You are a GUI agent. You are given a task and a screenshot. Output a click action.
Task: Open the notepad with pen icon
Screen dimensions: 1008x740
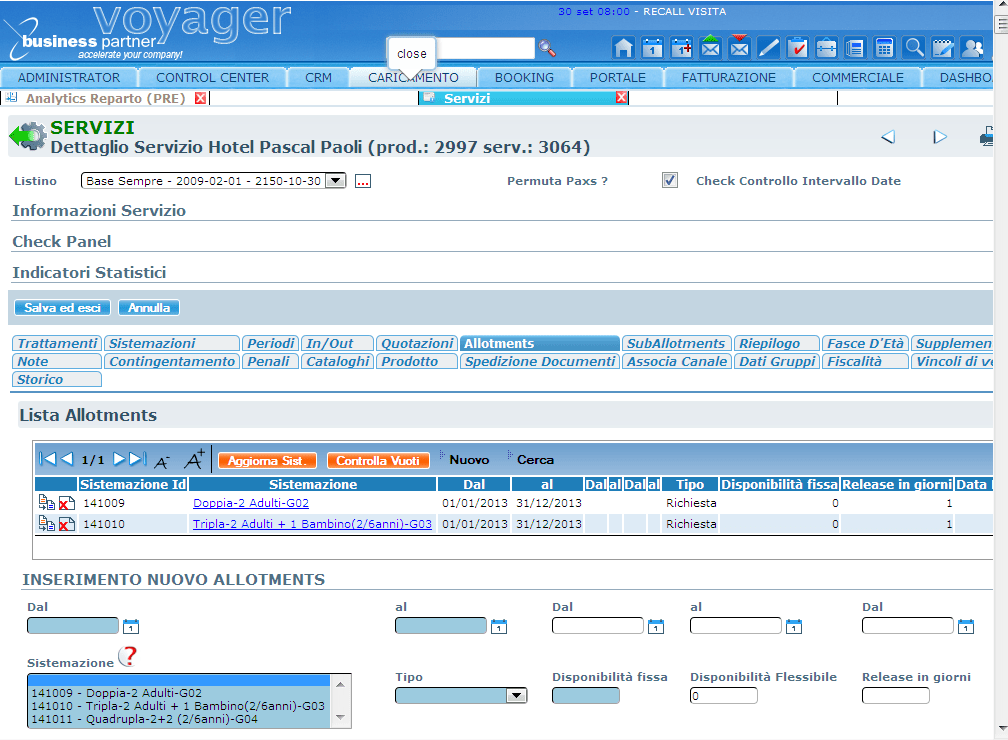(x=942, y=48)
